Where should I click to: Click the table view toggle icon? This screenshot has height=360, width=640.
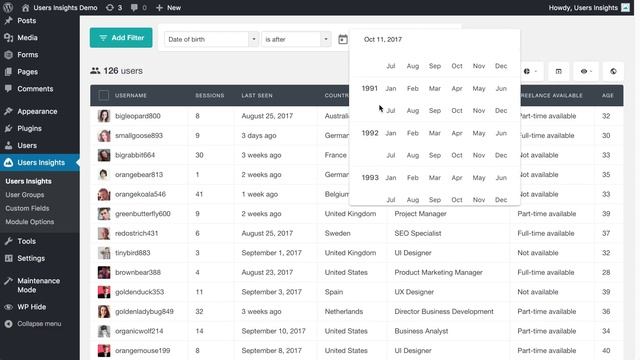(x=558, y=71)
